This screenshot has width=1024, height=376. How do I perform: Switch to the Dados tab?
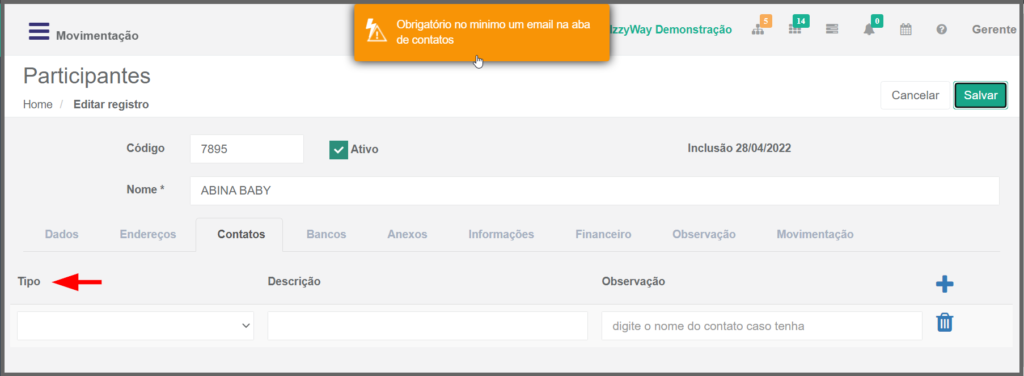pyautogui.click(x=61, y=234)
